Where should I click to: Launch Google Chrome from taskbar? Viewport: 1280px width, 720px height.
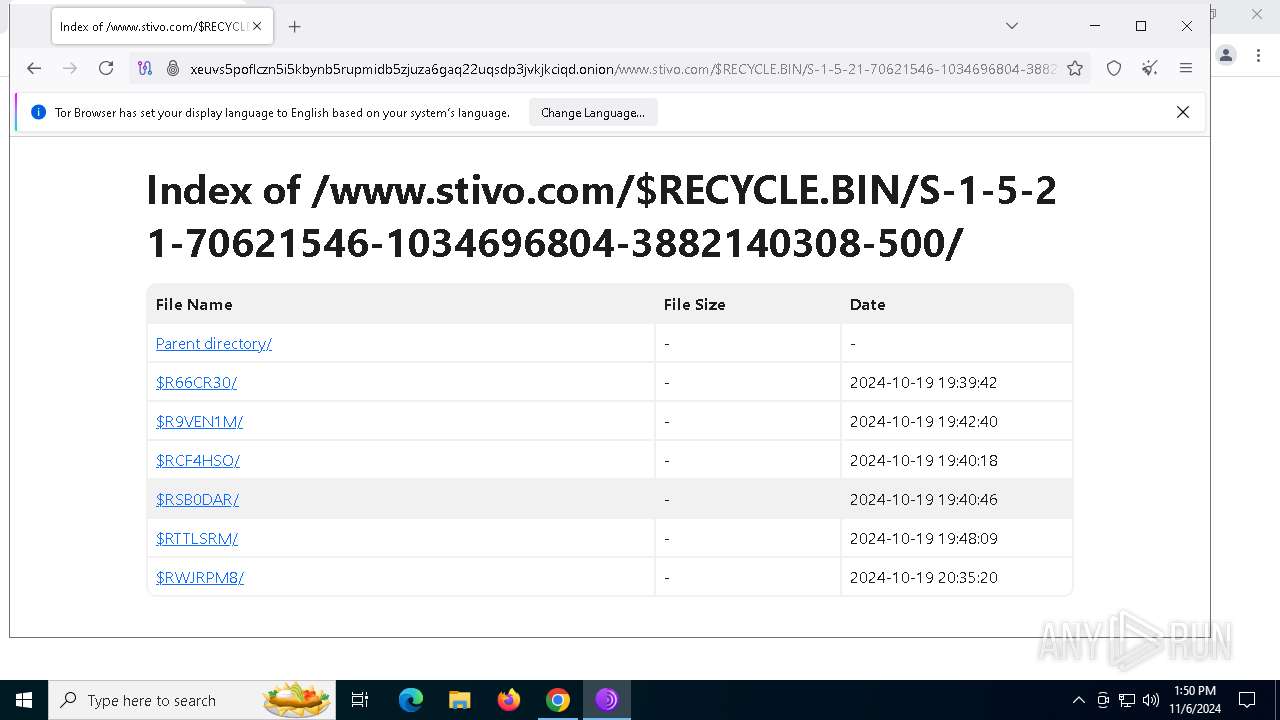558,700
